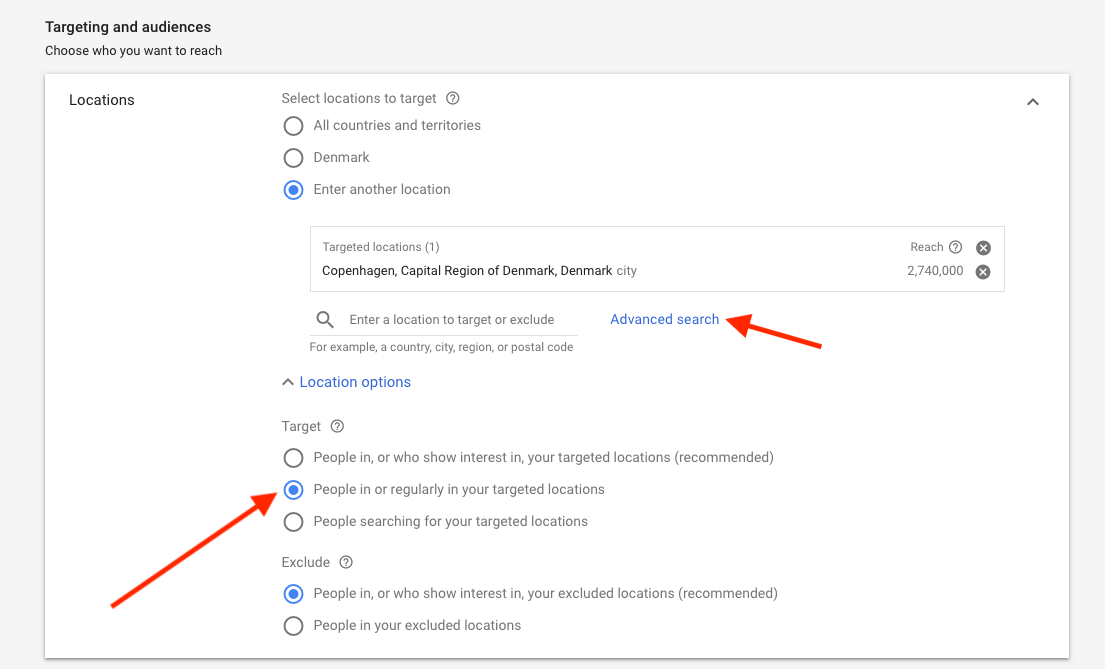Remove Copenhagen from targeted locations
1105x669 pixels.
coord(982,271)
